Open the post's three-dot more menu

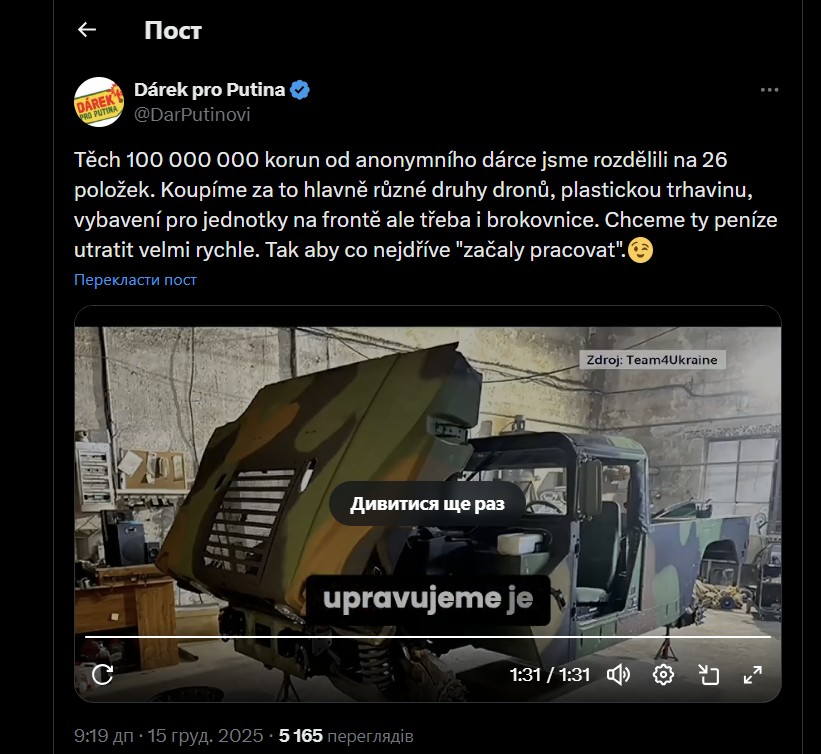(x=769, y=90)
